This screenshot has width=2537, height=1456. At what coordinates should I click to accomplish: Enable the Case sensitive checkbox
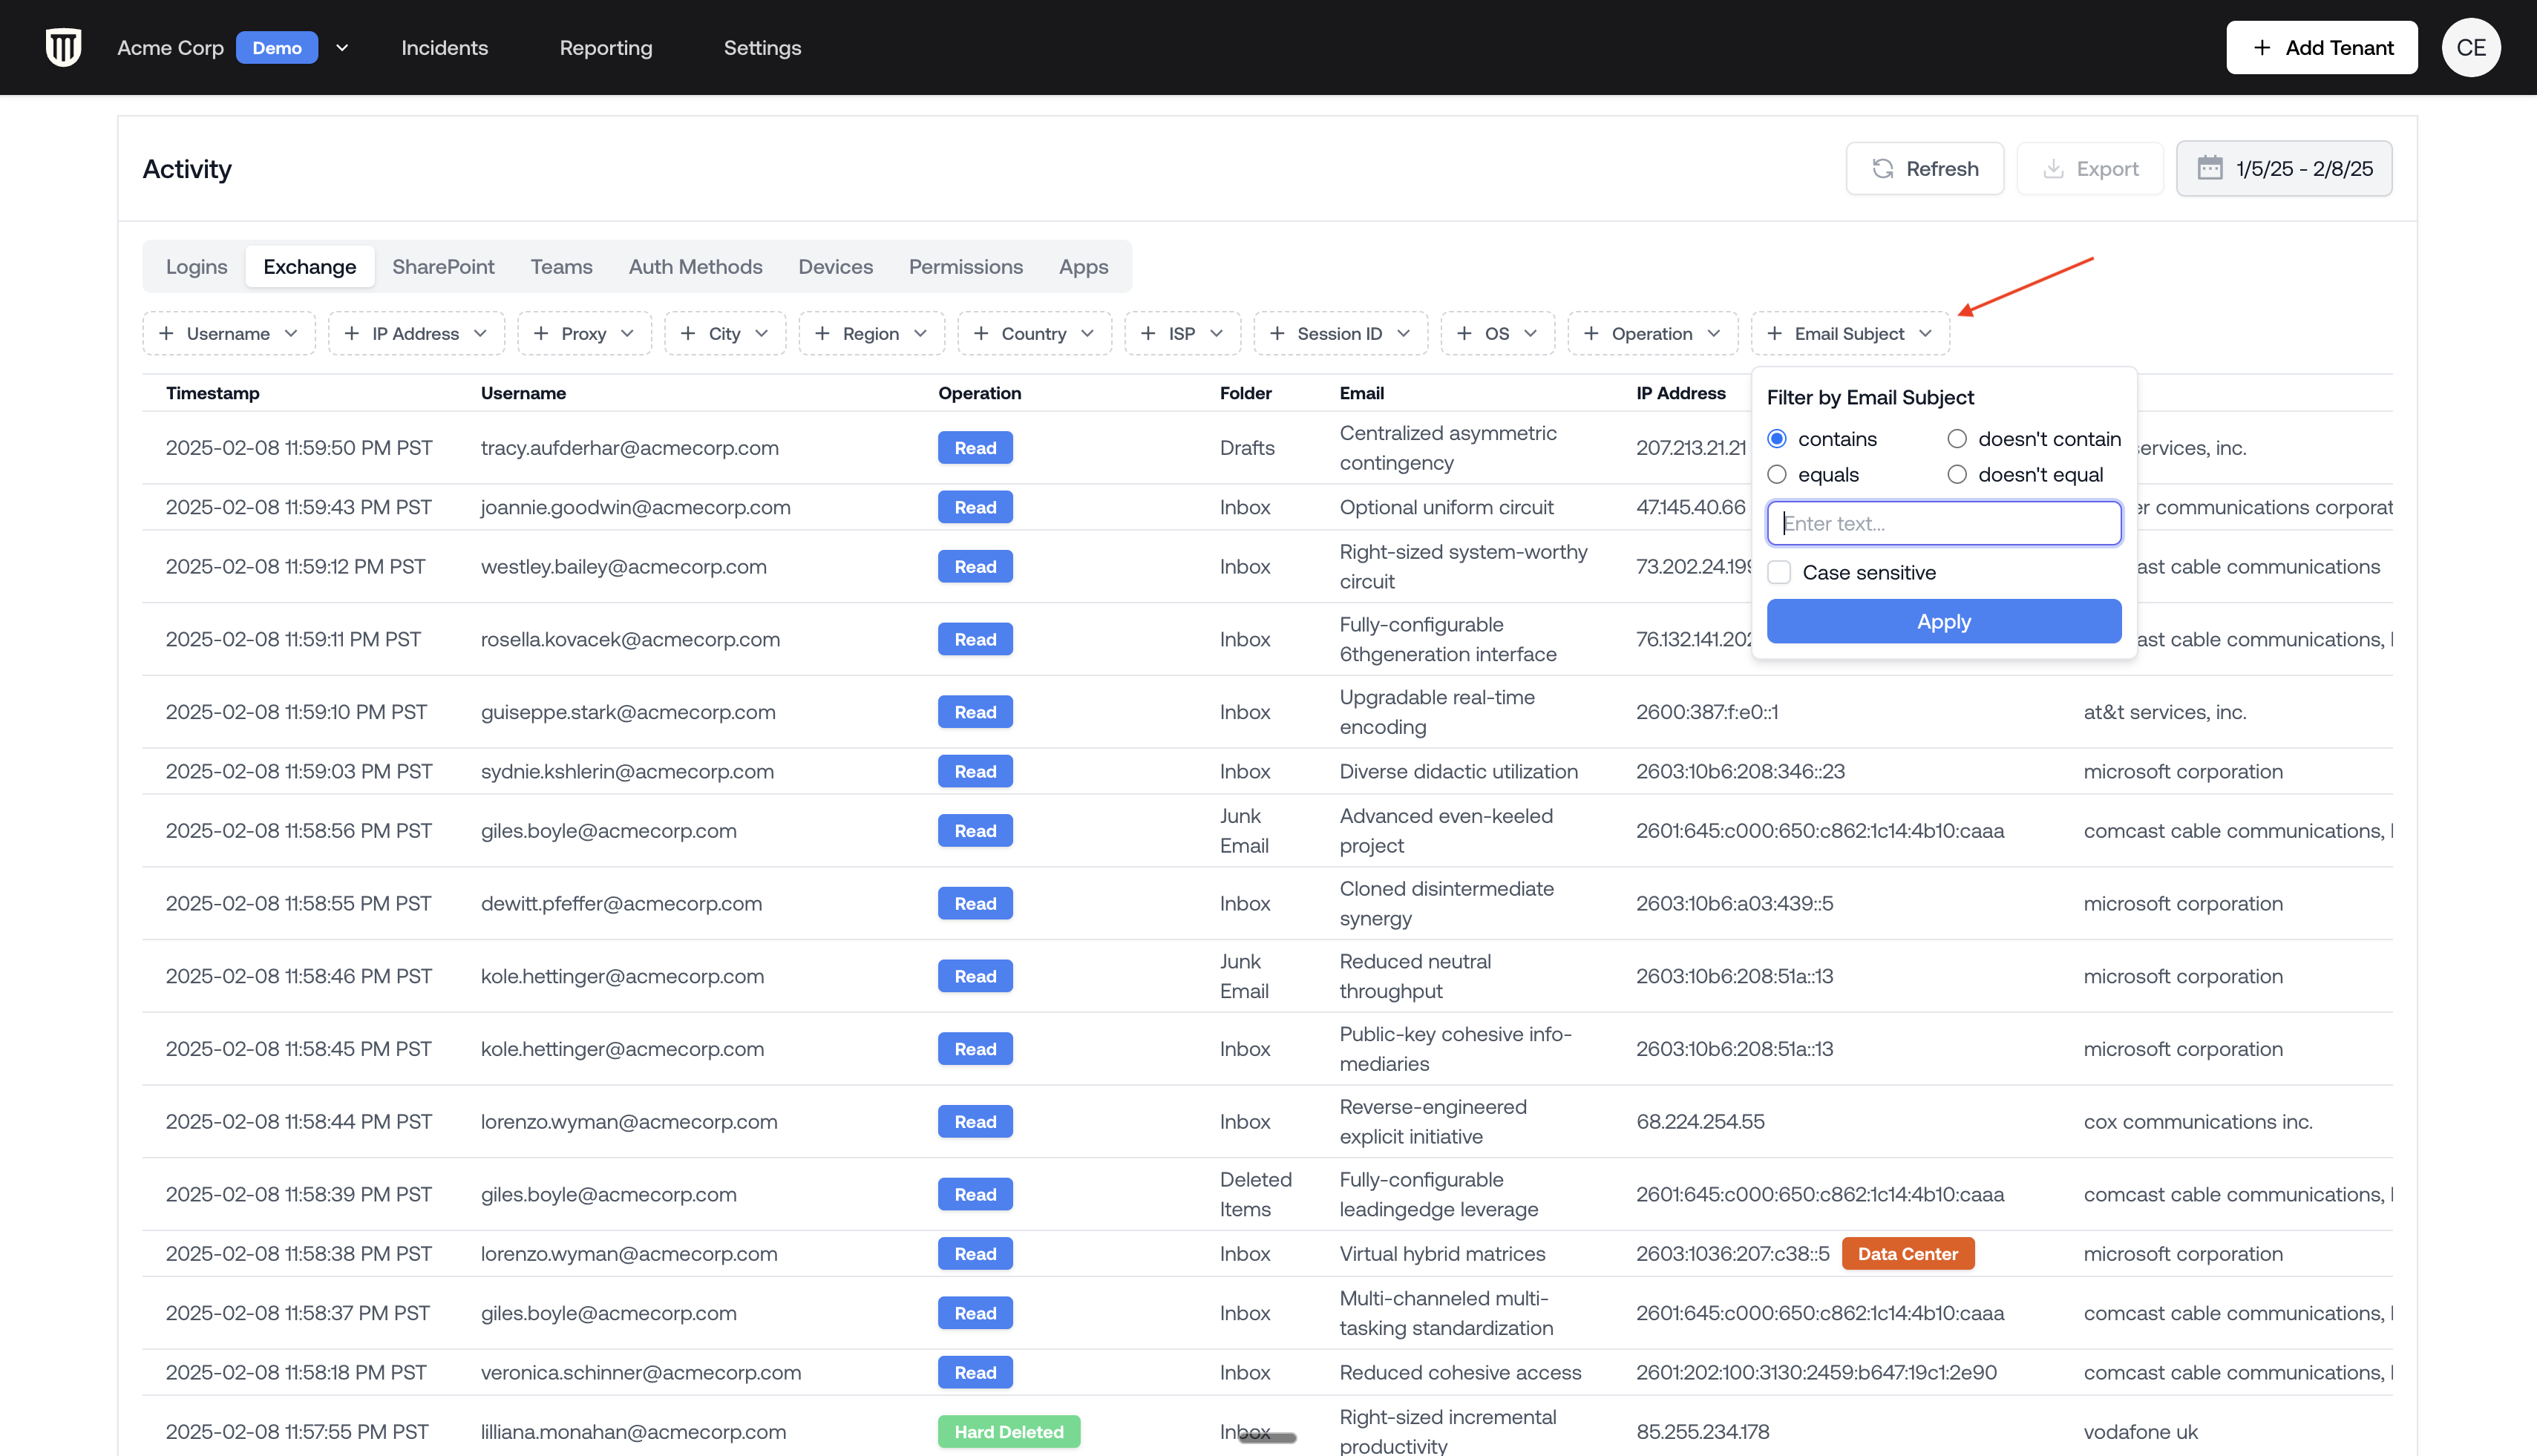(x=1779, y=573)
